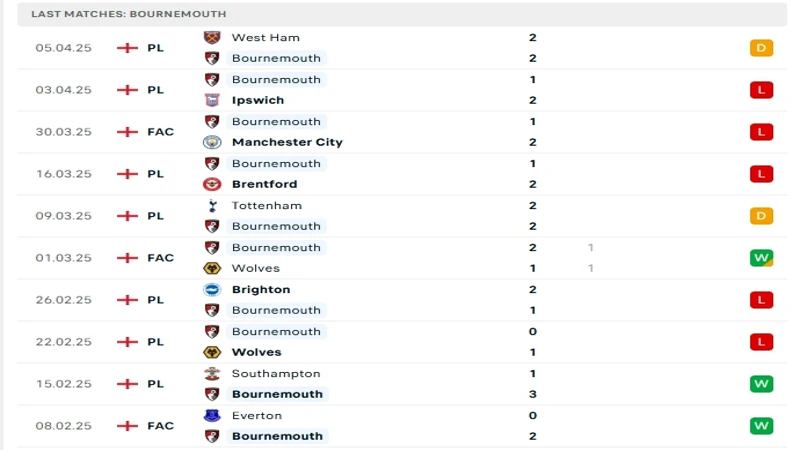This screenshot has height=450, width=800.
Task: Click the England flag on 16.03.25 row
Action: point(128,174)
